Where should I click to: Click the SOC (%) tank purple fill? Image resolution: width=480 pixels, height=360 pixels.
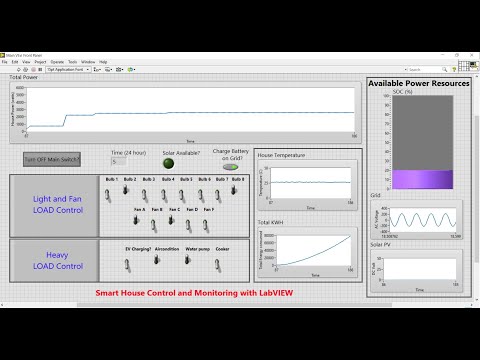(x=422, y=179)
